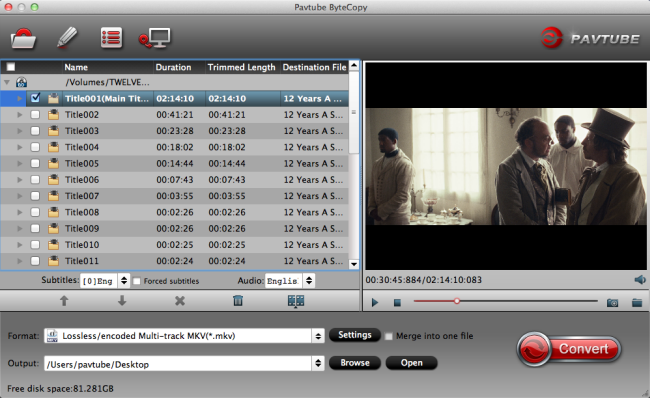
Task: Click the Convert button
Action: coord(569,349)
